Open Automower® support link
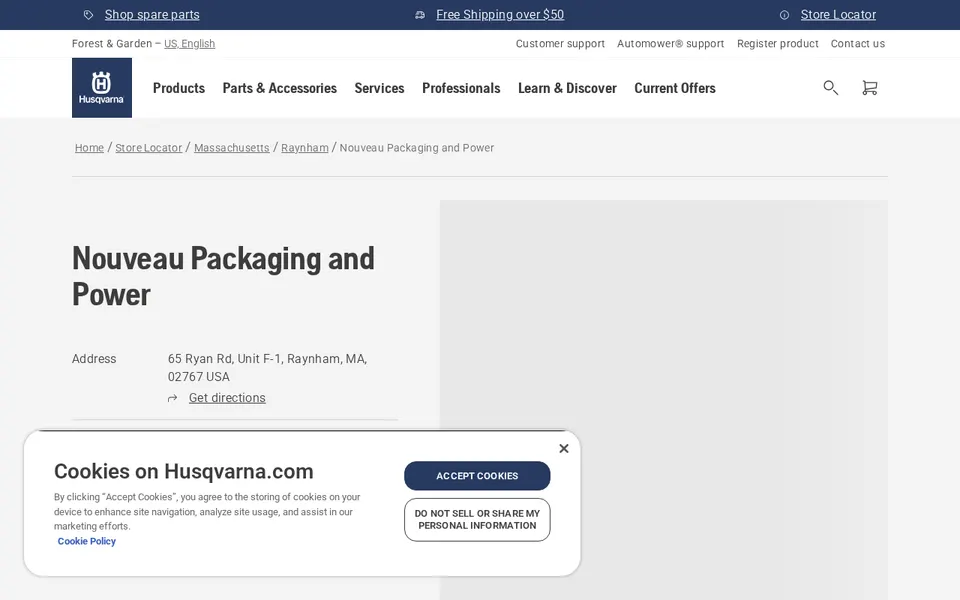The image size is (960, 600). click(670, 43)
